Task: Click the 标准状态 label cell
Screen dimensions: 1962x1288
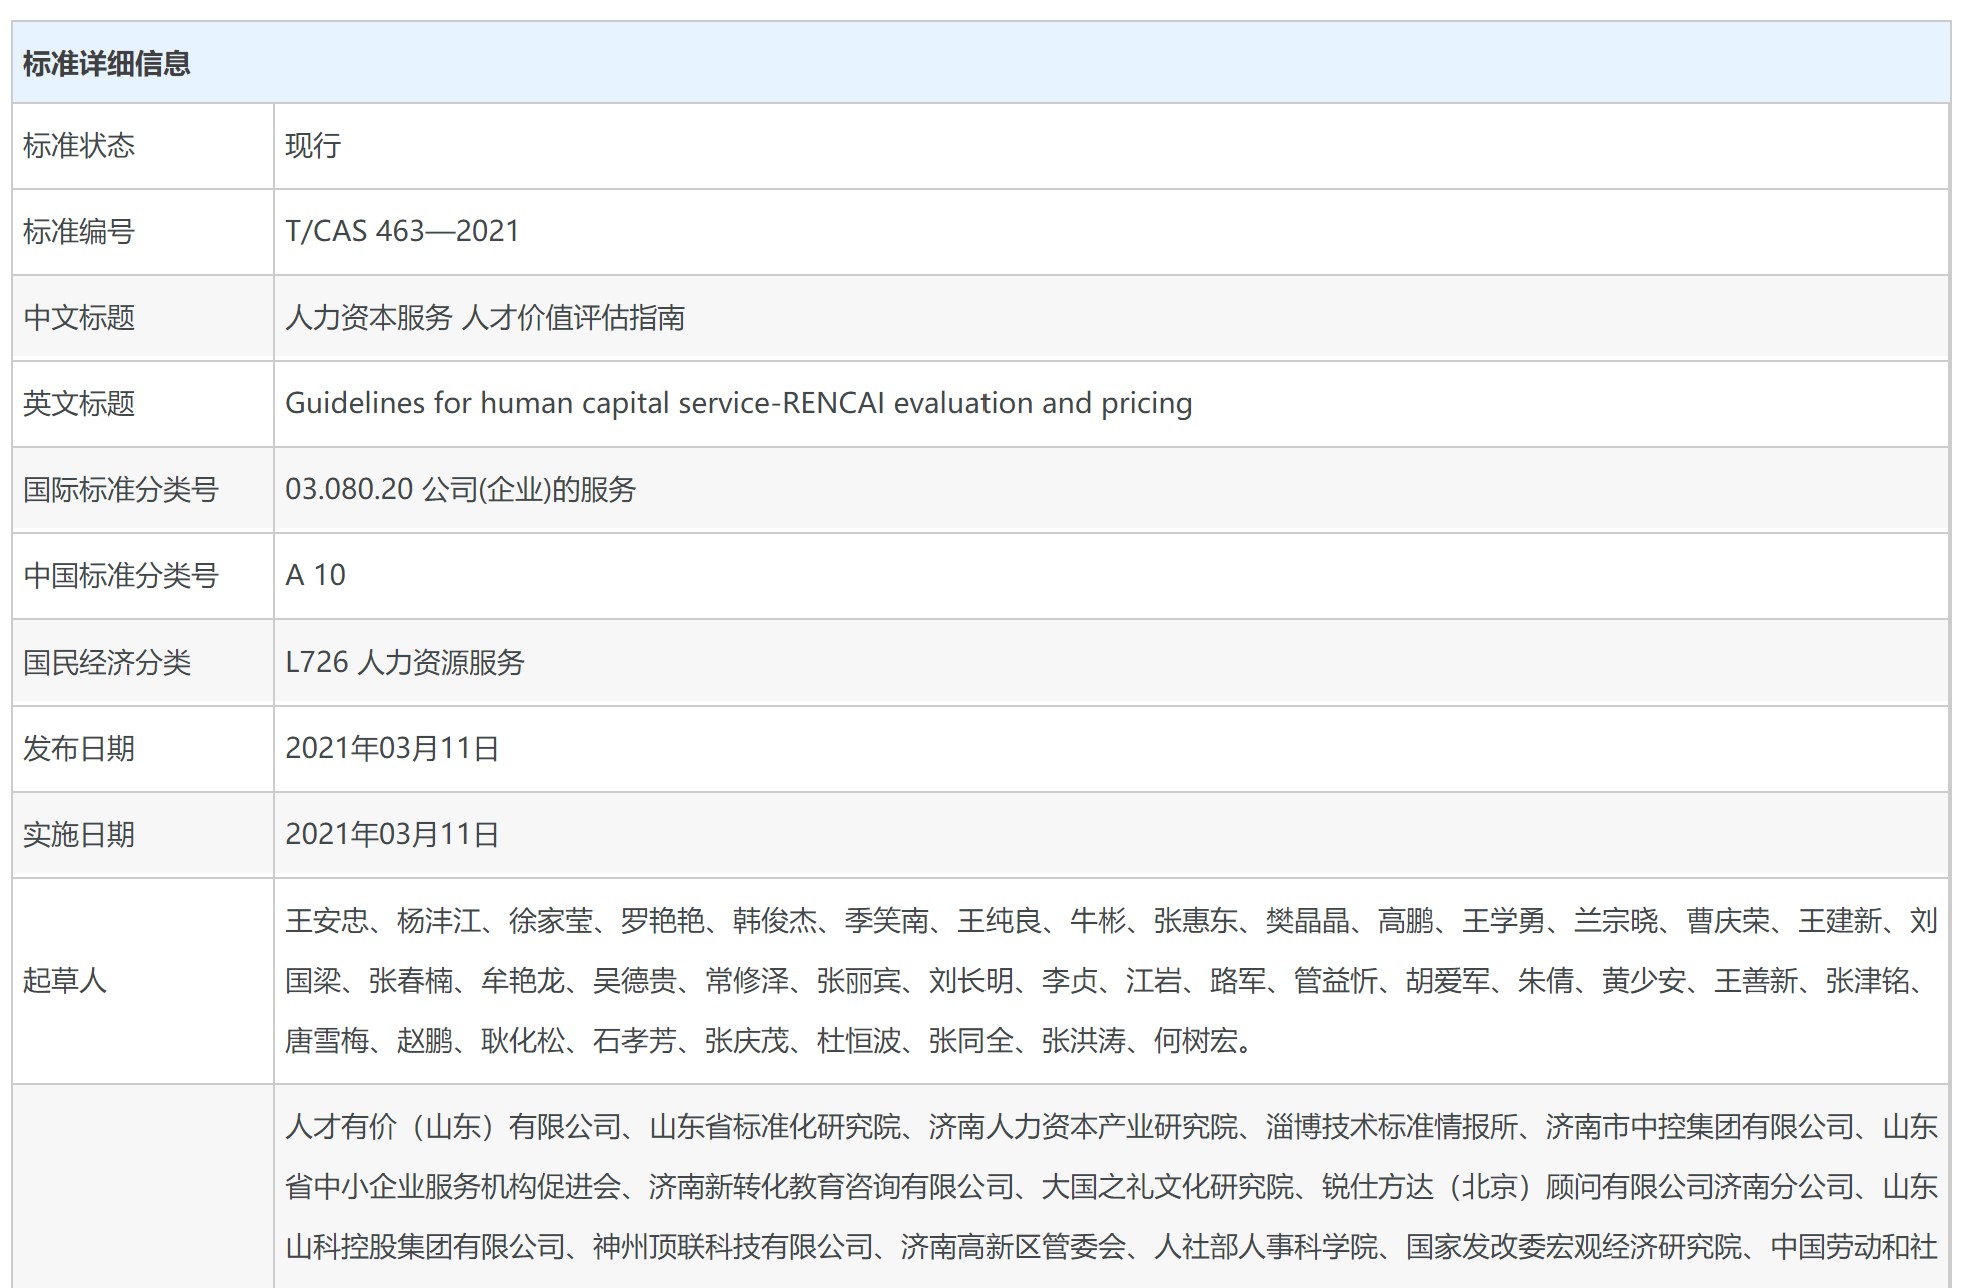Action: pyautogui.click(x=78, y=146)
